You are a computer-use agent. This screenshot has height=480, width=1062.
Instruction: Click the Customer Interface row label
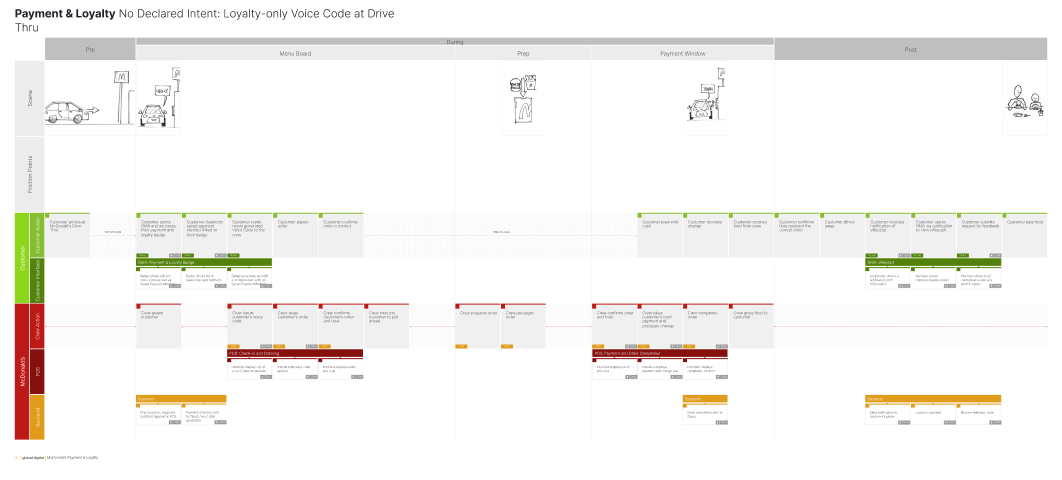(37, 280)
